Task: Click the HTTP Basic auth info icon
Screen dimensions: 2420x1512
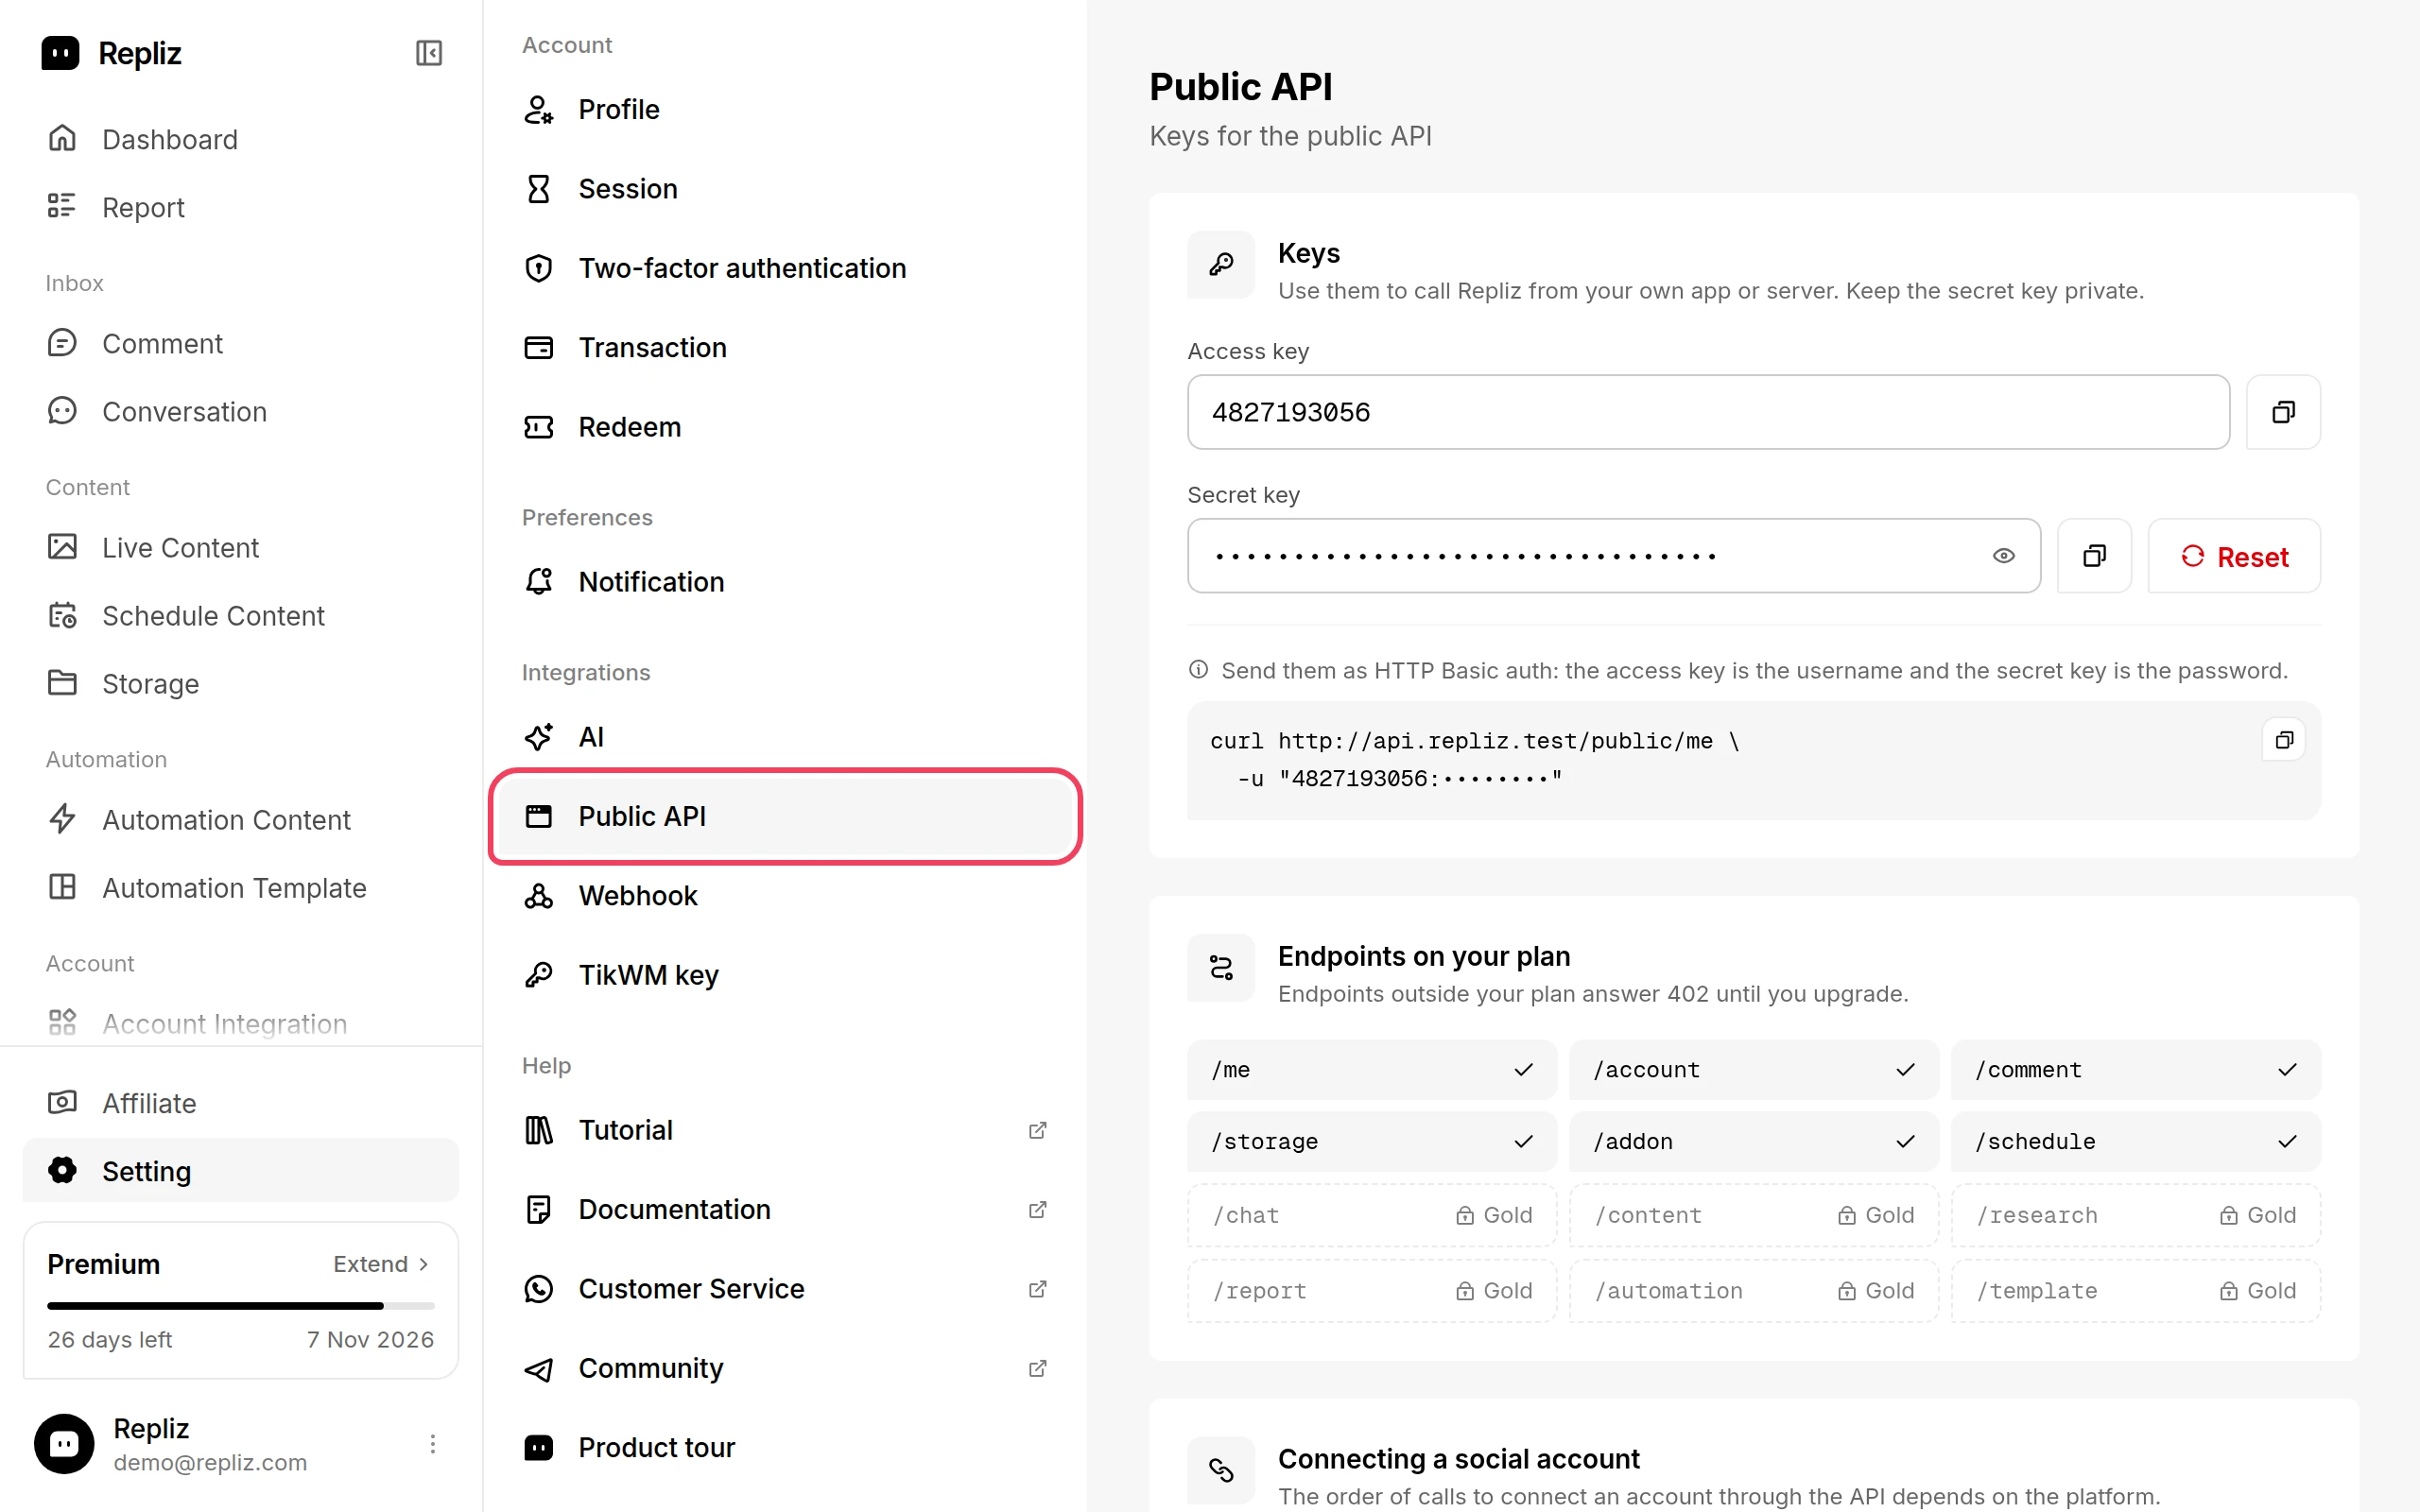Action: (x=1198, y=670)
